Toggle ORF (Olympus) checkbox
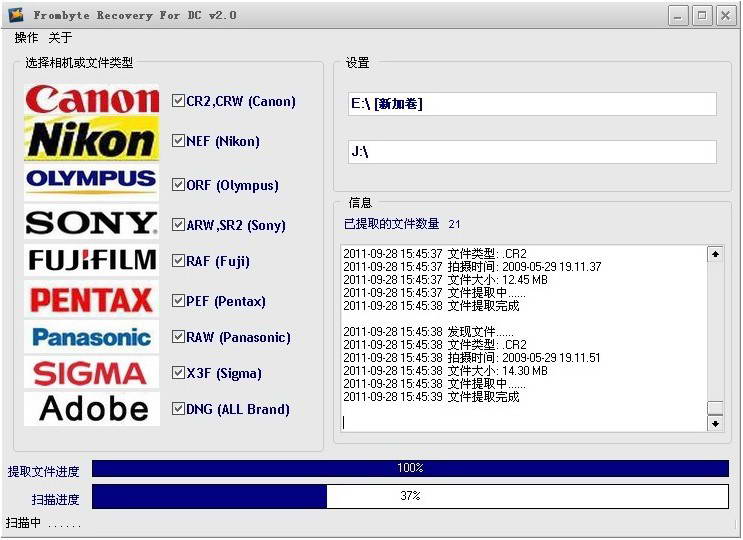Screen dimensions: 743x540 [x=178, y=184]
